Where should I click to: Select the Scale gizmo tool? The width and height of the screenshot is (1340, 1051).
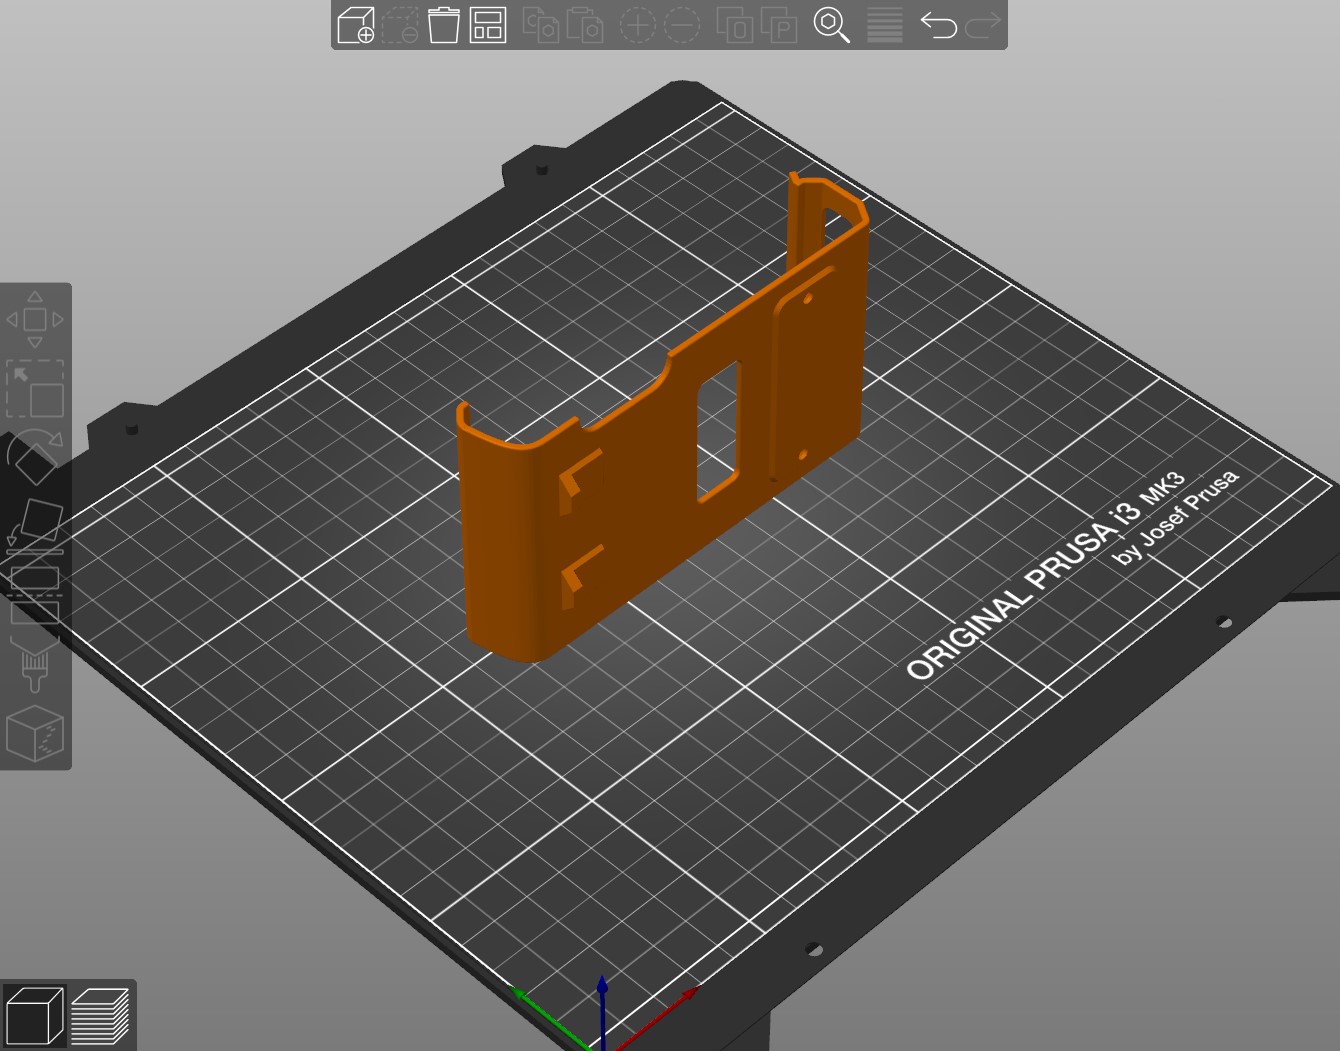pyautogui.click(x=35, y=389)
